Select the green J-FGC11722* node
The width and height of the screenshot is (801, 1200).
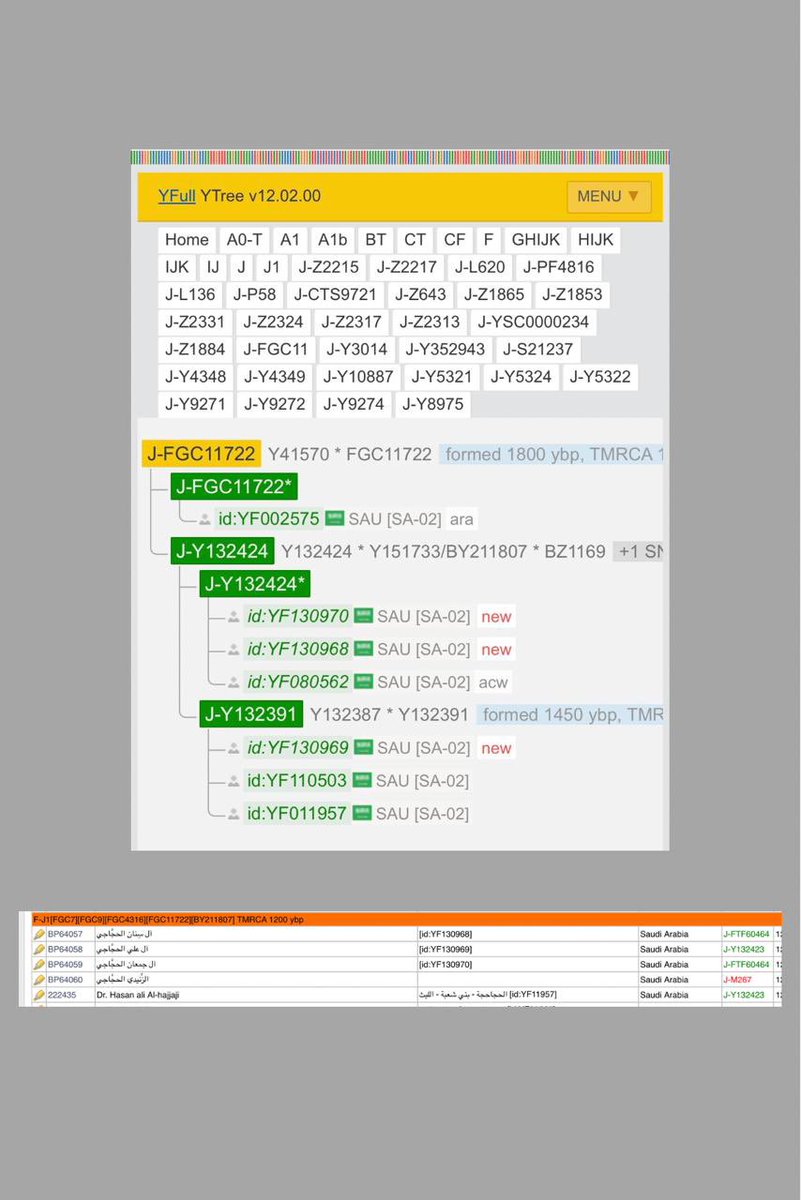coord(234,487)
